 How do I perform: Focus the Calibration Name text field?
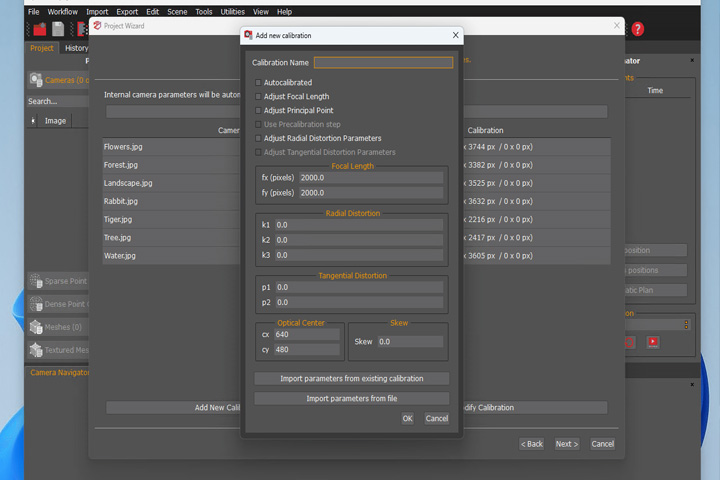[383, 62]
